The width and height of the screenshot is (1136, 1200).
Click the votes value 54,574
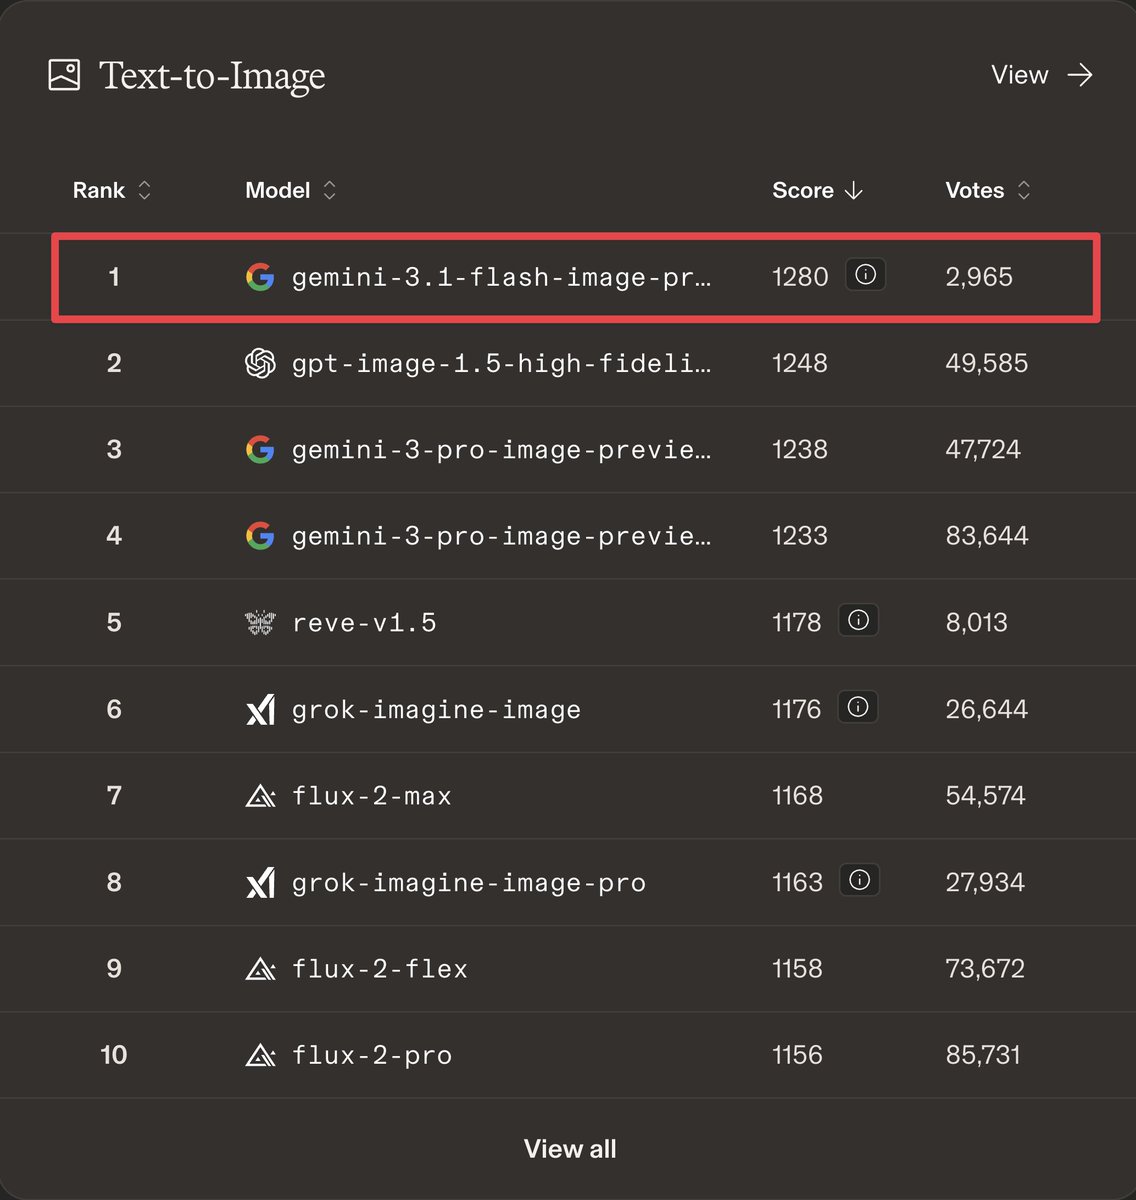pos(985,796)
